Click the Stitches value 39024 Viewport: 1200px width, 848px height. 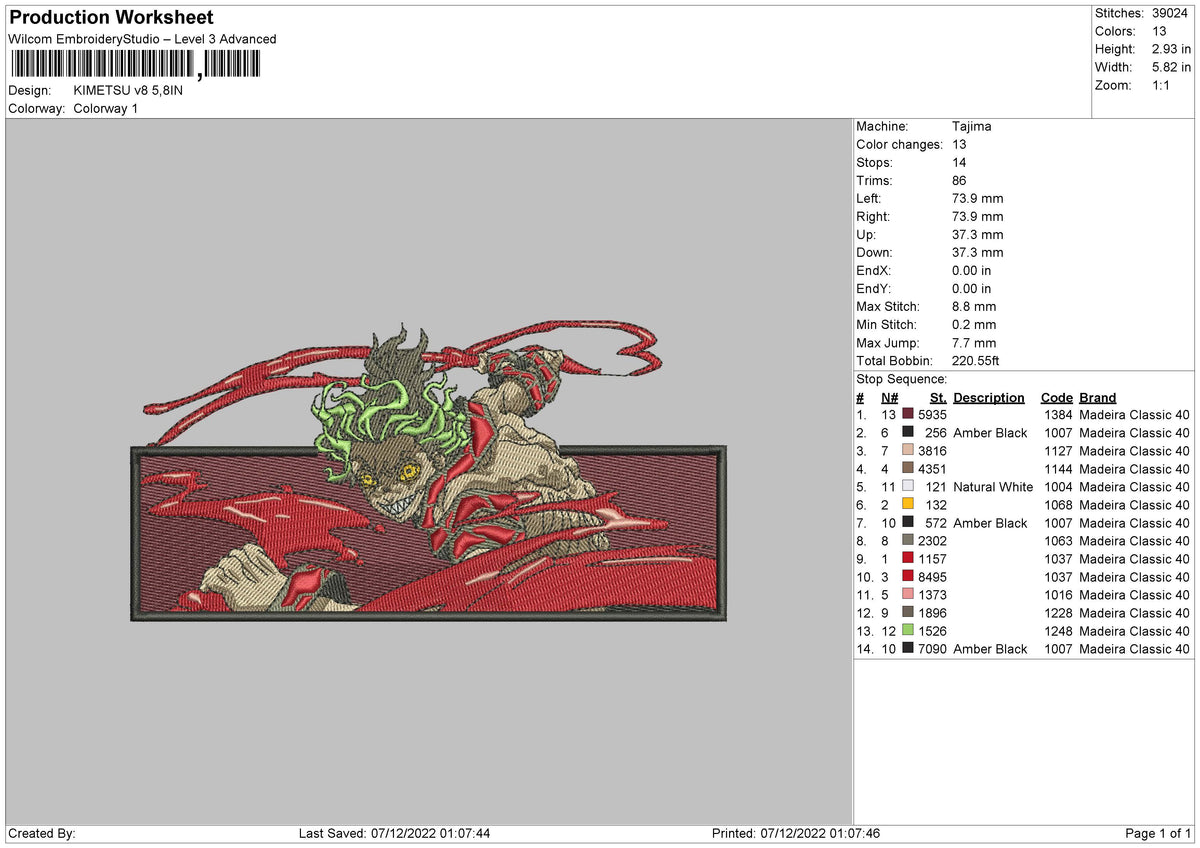click(1172, 13)
